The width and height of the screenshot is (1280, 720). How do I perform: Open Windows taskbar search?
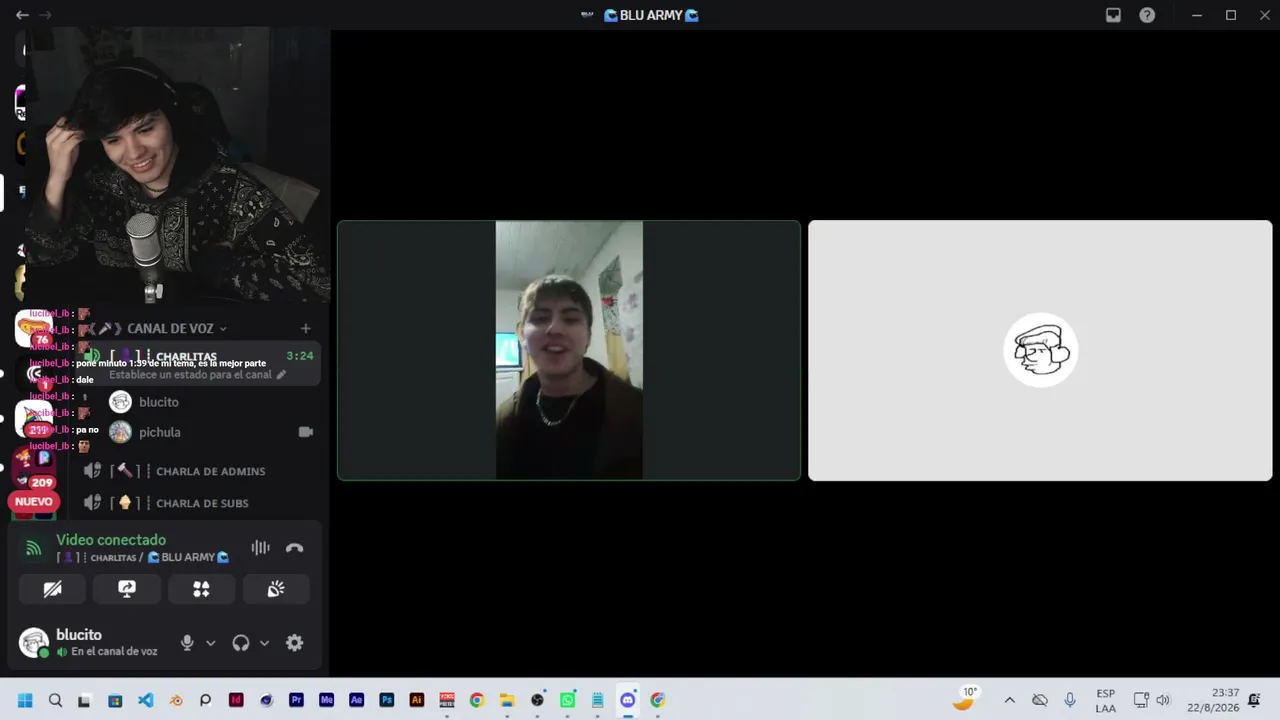(x=55, y=700)
